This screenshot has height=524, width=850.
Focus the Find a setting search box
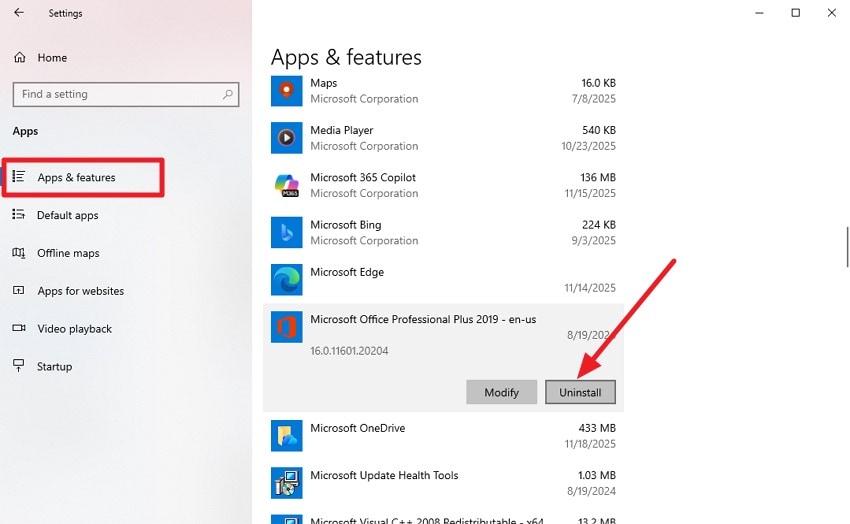point(126,94)
